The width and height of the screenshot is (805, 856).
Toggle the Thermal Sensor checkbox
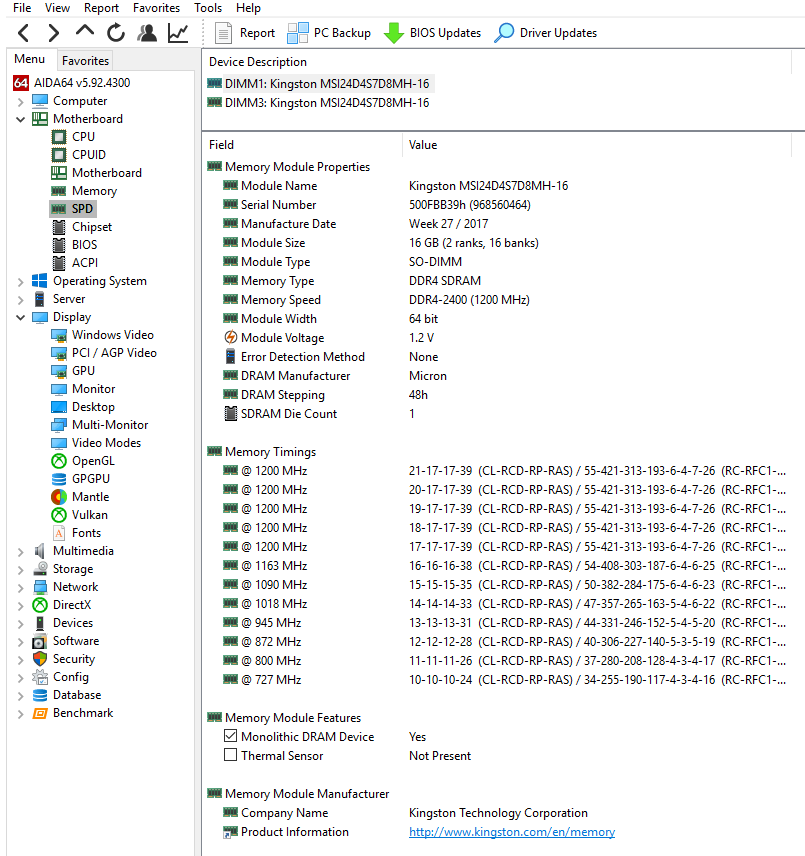tap(230, 756)
